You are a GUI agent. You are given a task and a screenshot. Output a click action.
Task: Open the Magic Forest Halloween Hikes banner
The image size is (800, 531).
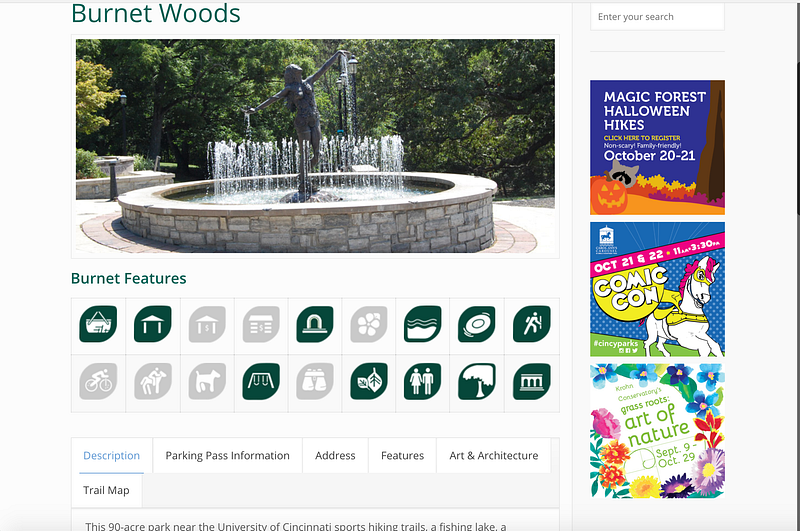click(657, 147)
